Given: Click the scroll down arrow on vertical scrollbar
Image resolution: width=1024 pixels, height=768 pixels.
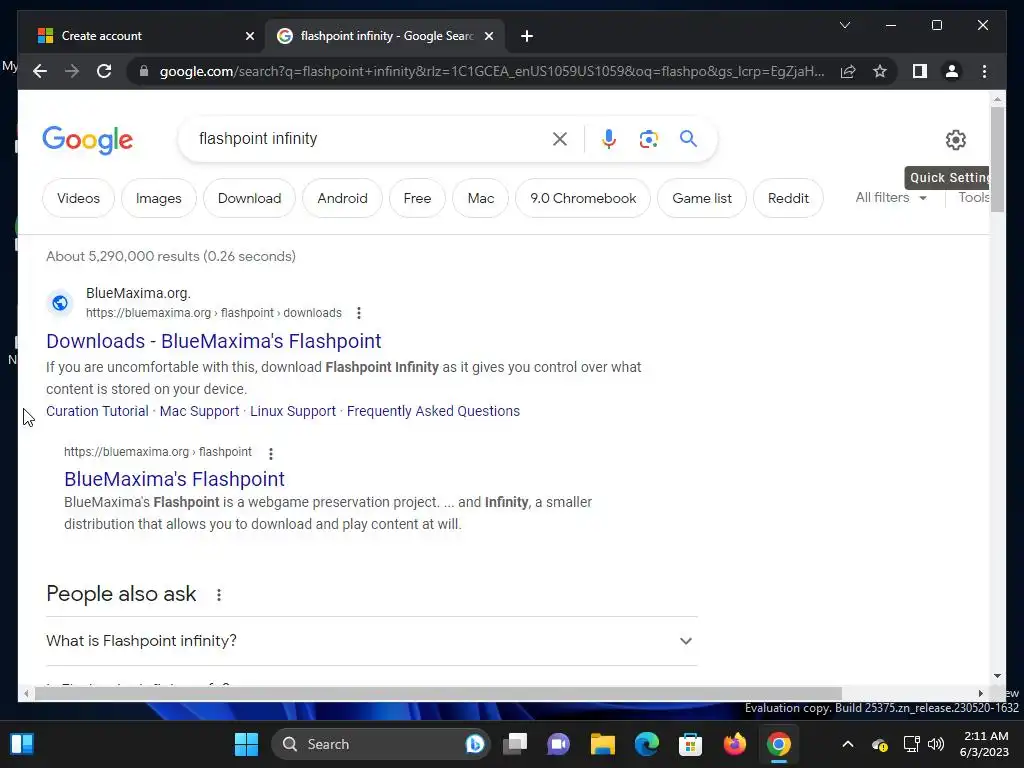Looking at the screenshot, I should 997,676.
